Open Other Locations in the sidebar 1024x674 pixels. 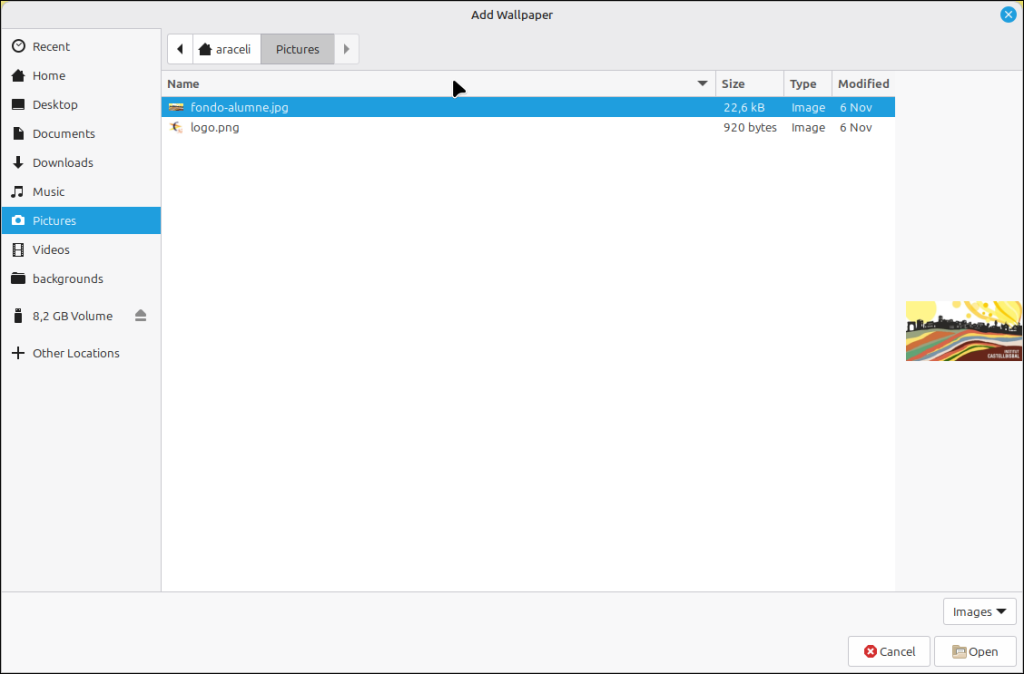[x=75, y=353]
